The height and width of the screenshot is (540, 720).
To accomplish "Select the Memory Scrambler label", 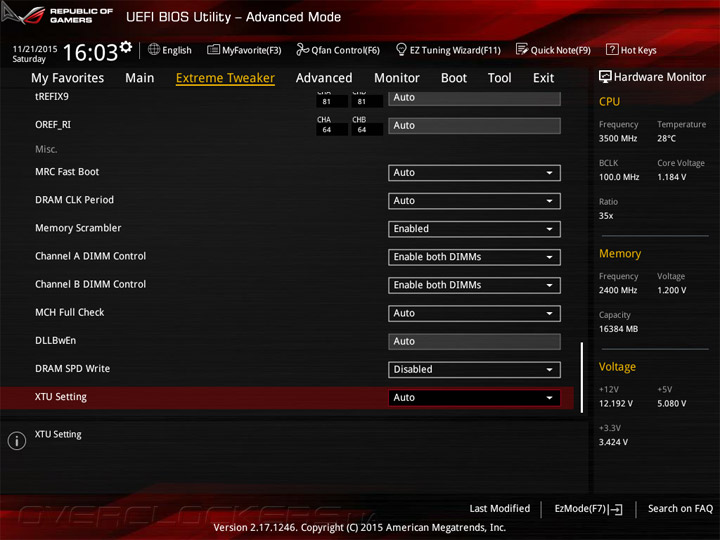I will pos(78,228).
